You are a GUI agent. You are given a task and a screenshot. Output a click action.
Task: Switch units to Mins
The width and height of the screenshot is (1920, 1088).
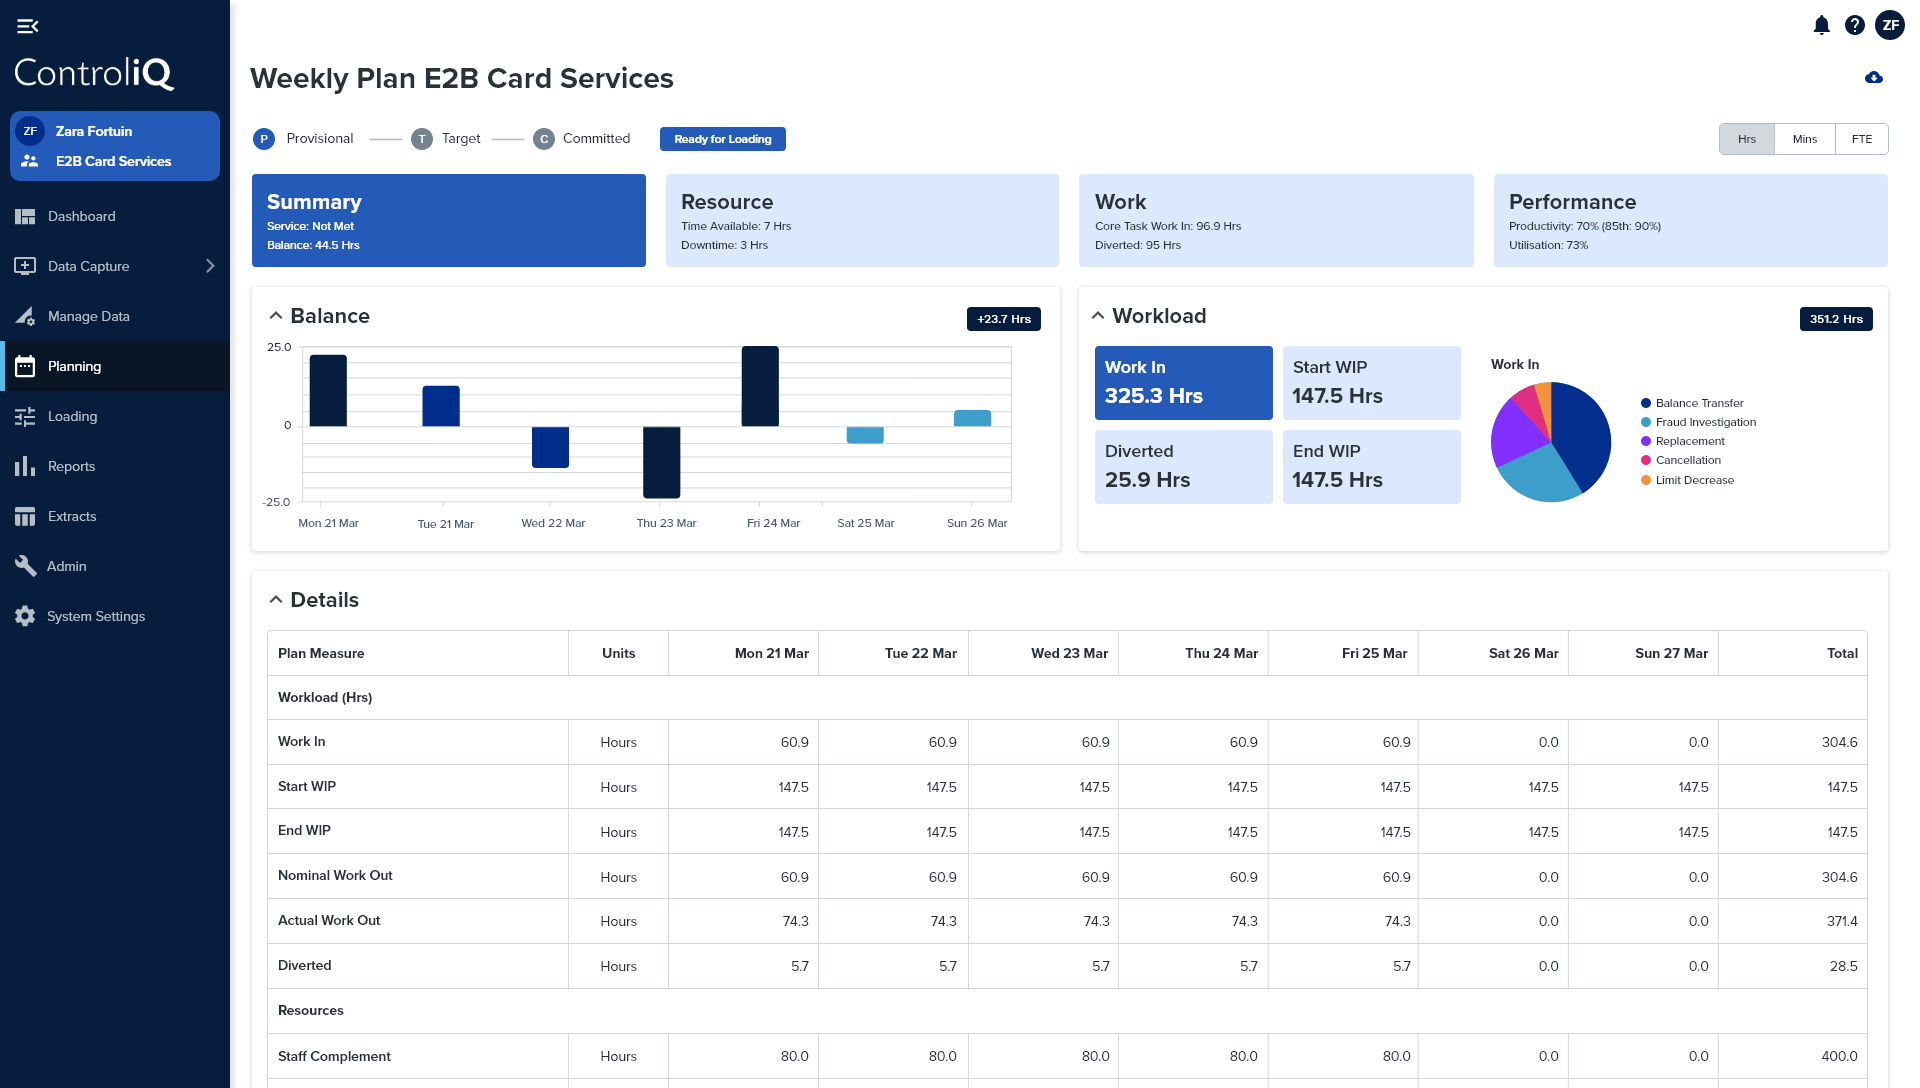(1804, 139)
